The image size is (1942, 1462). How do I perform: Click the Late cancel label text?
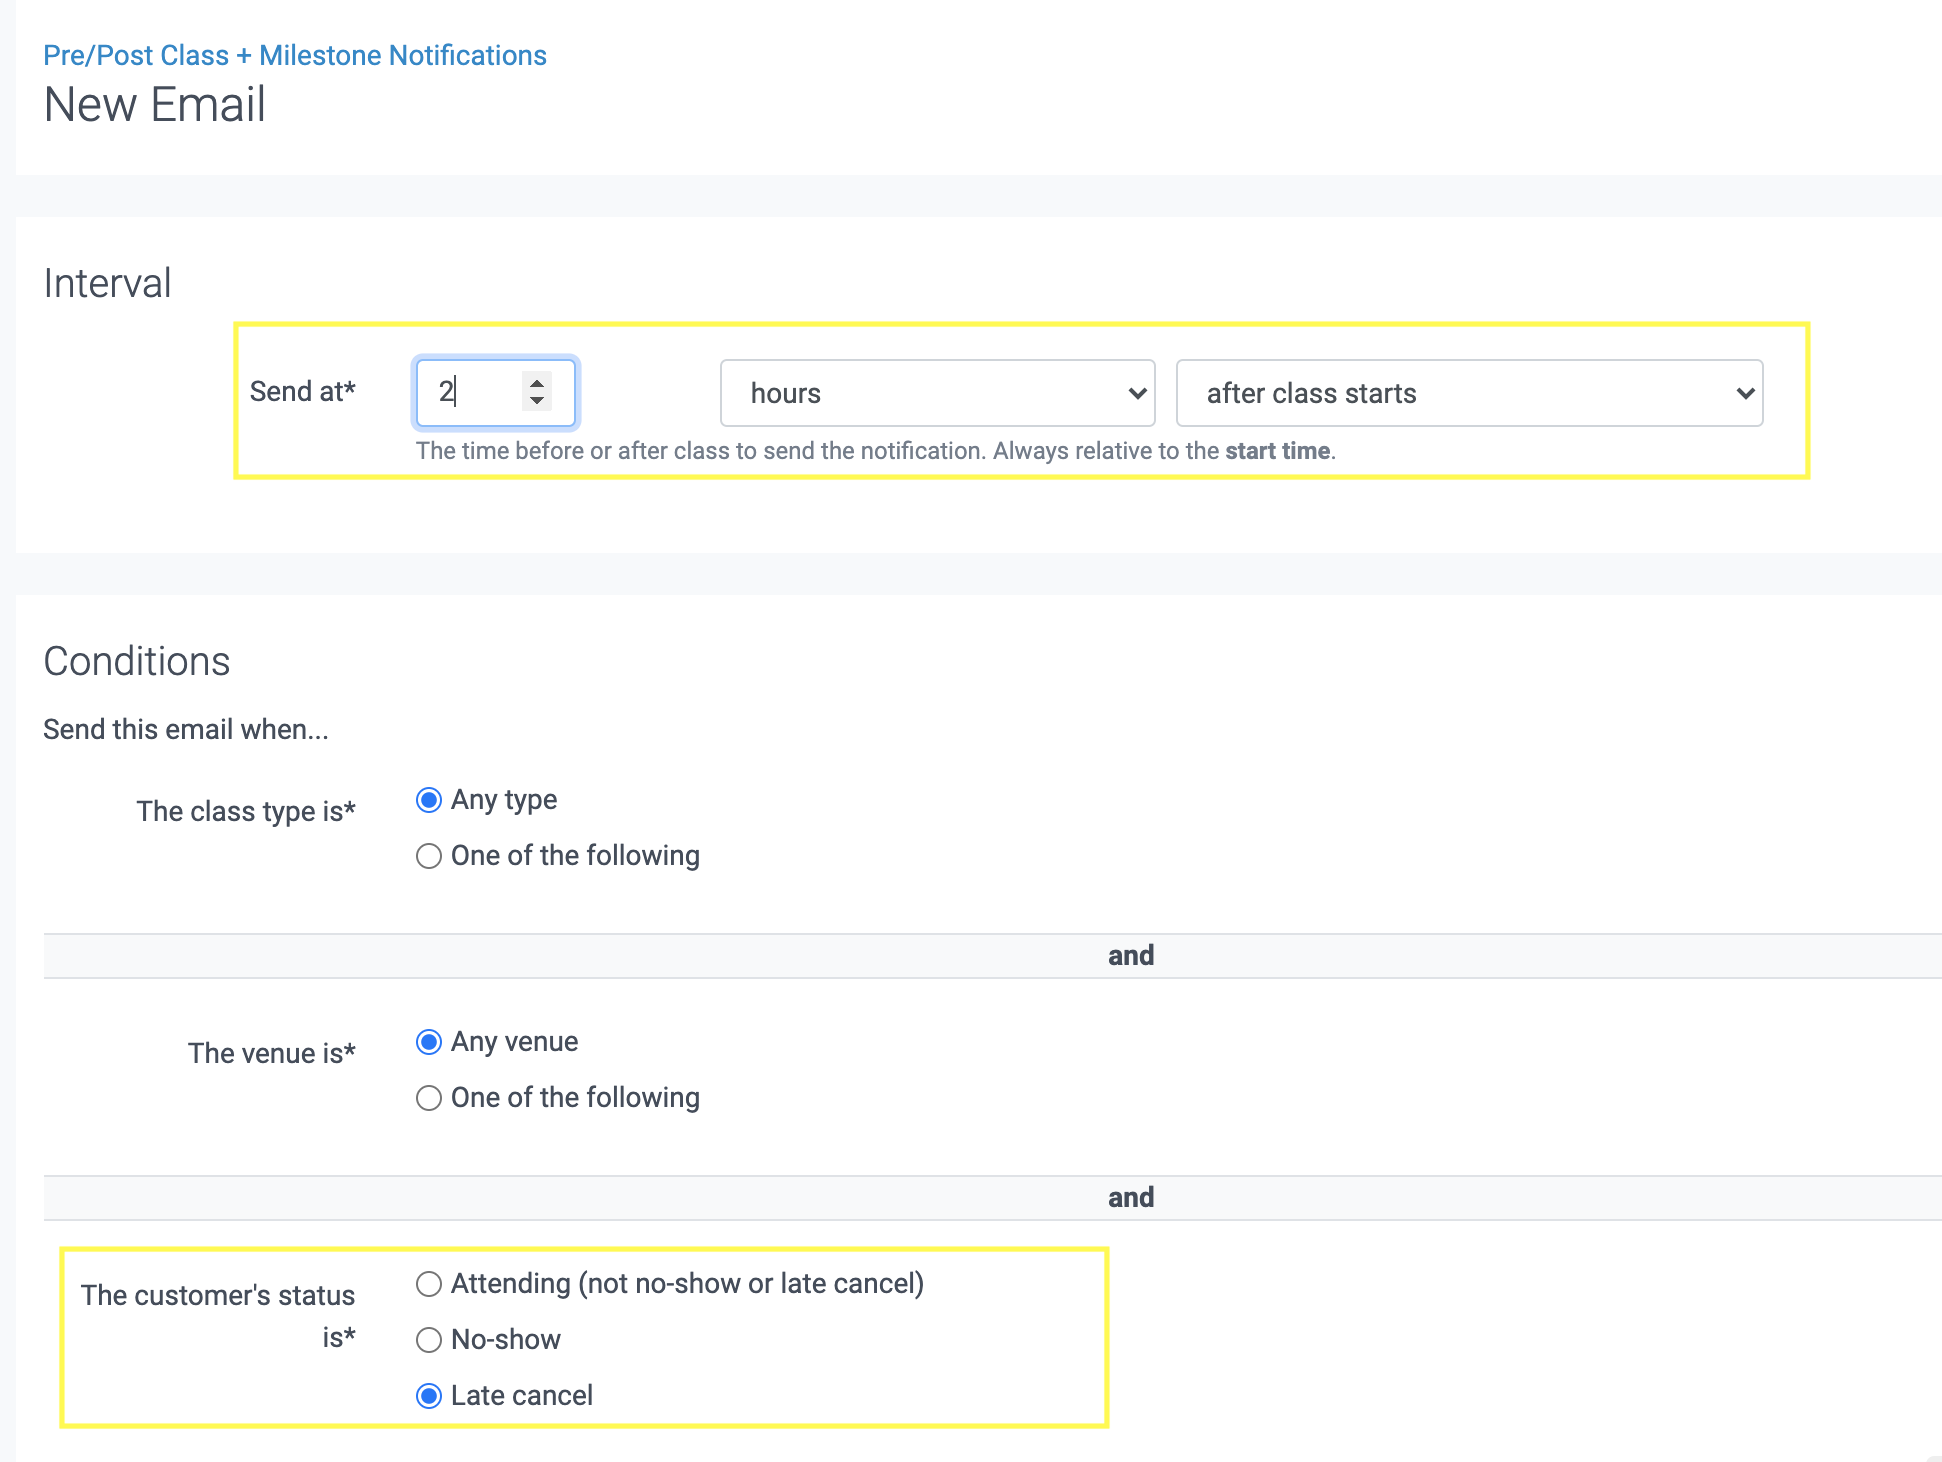coord(521,1395)
